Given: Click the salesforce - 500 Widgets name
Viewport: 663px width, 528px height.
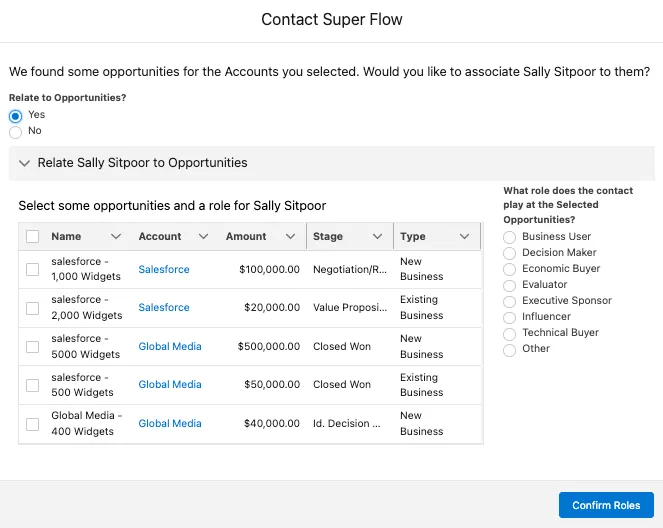Looking at the screenshot, I should click(x=82, y=385).
